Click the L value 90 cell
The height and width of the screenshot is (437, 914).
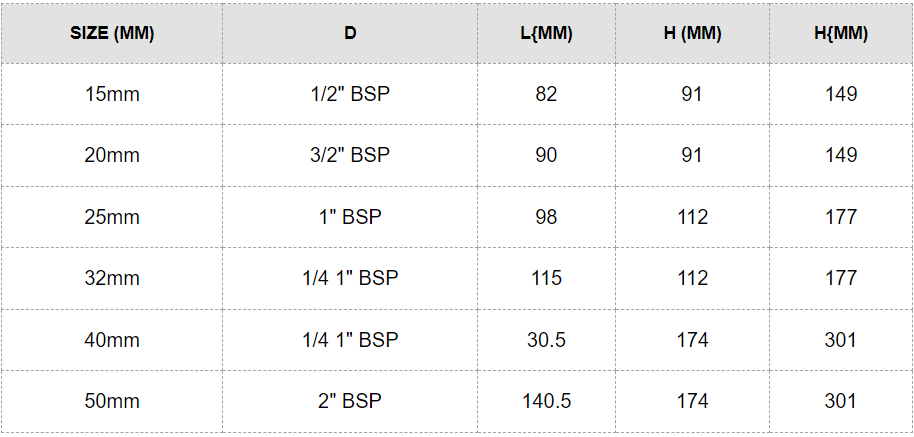546,155
